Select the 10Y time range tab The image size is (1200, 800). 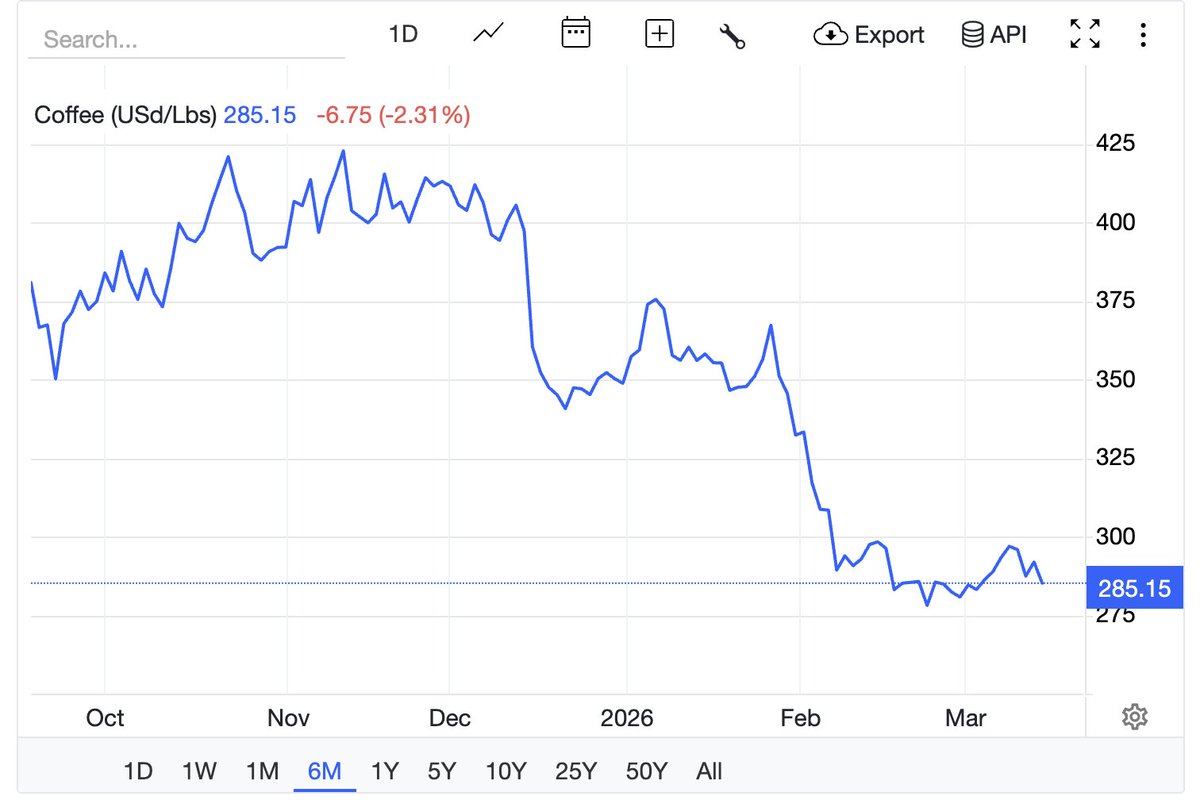(506, 771)
